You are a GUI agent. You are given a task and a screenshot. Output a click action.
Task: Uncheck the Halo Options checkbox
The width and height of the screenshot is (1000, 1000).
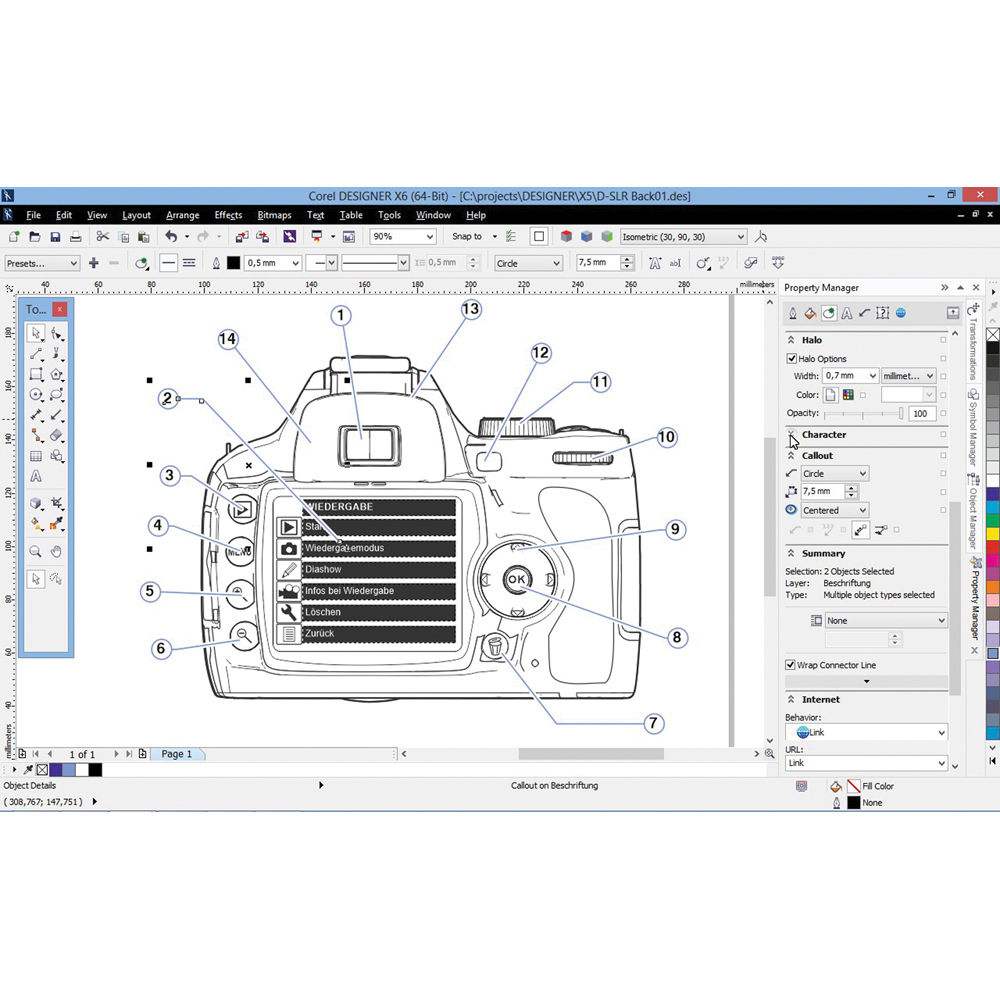click(x=791, y=358)
